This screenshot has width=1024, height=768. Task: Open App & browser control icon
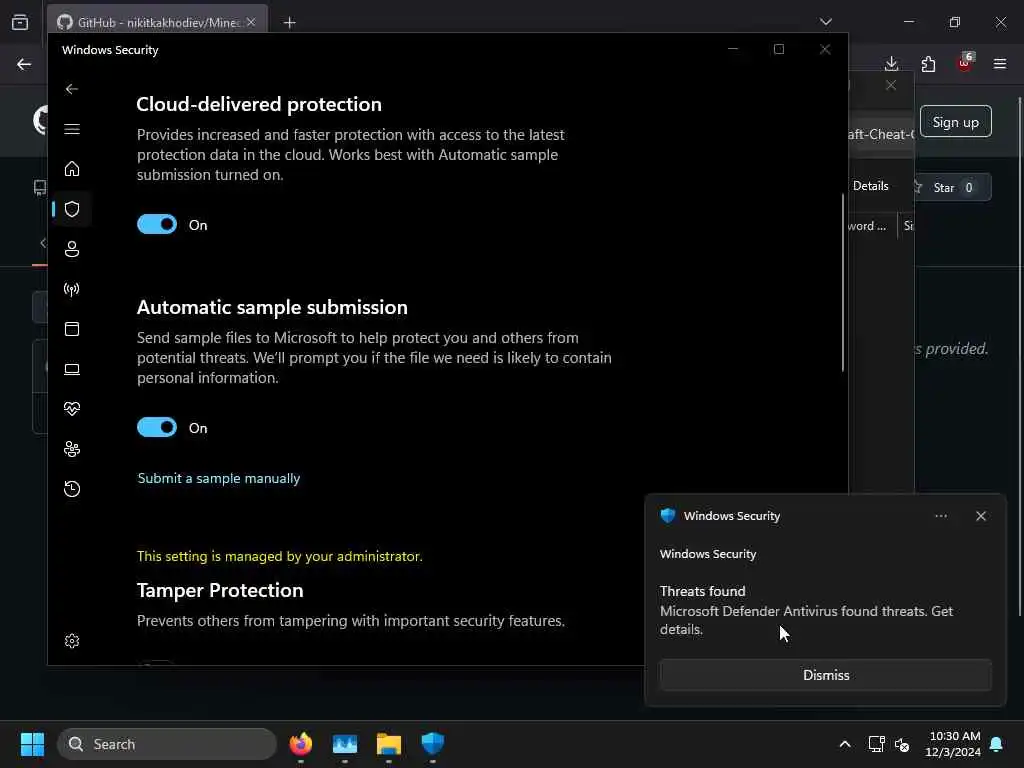pos(72,329)
